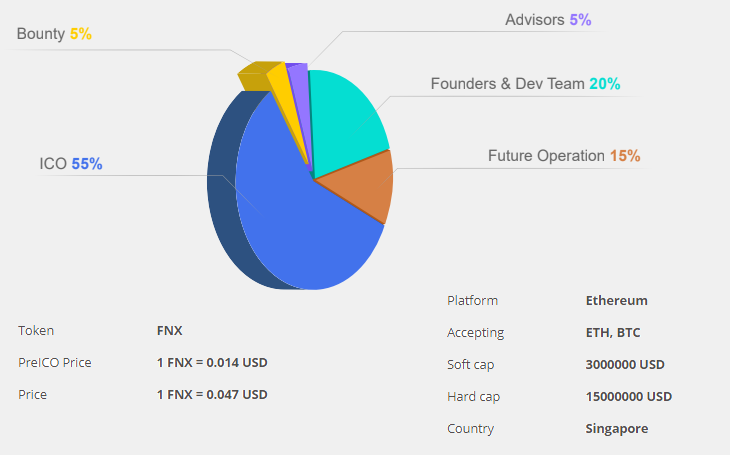Image resolution: width=730 pixels, height=455 pixels.
Task: Click the Singapore country value
Action: coord(616,428)
